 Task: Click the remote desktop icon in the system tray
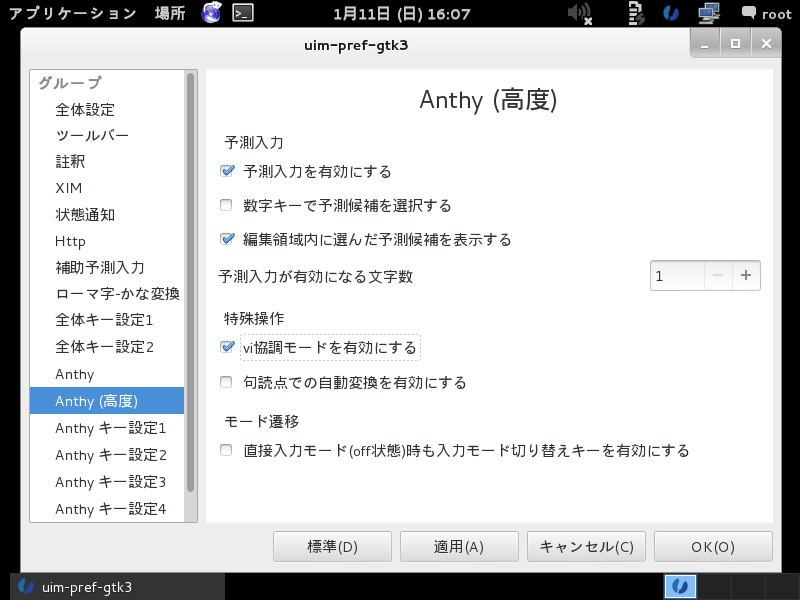pyautogui.click(x=708, y=13)
